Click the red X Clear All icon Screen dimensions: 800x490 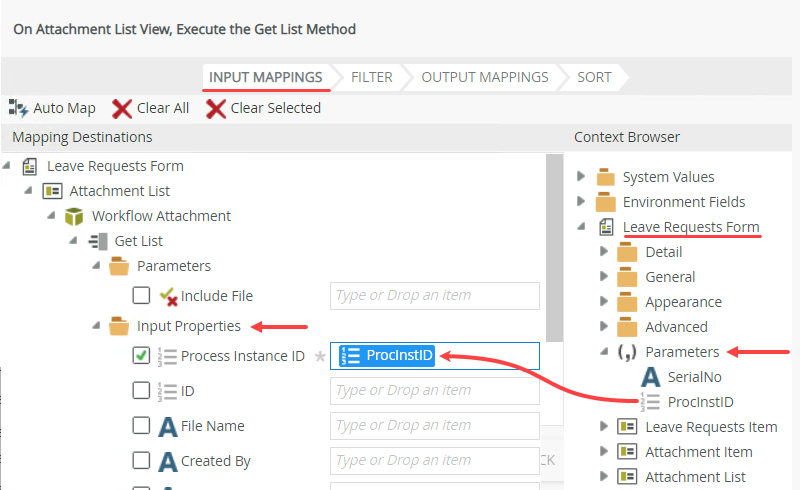pos(122,108)
